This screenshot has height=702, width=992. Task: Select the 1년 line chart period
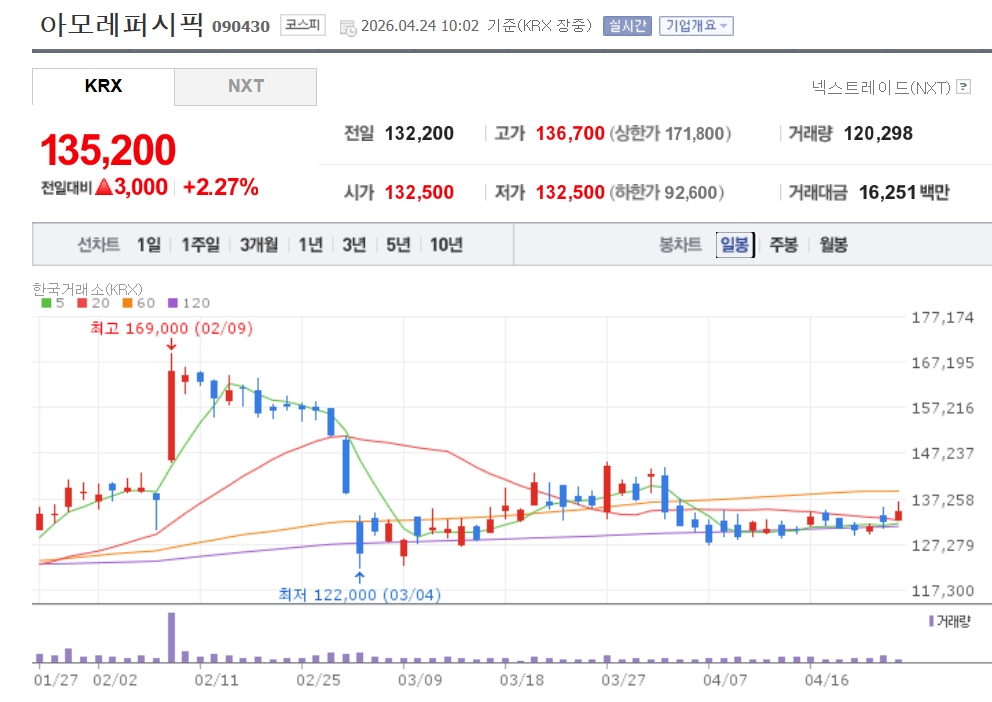click(311, 244)
